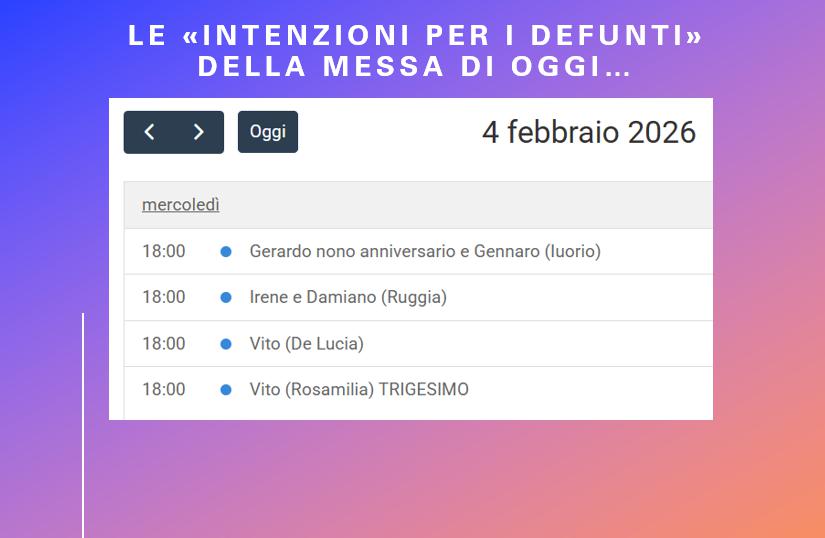Screen dimensions: 825x538
Task: Click the 18:00 time beside Irene e Damiano
Action: pos(164,297)
